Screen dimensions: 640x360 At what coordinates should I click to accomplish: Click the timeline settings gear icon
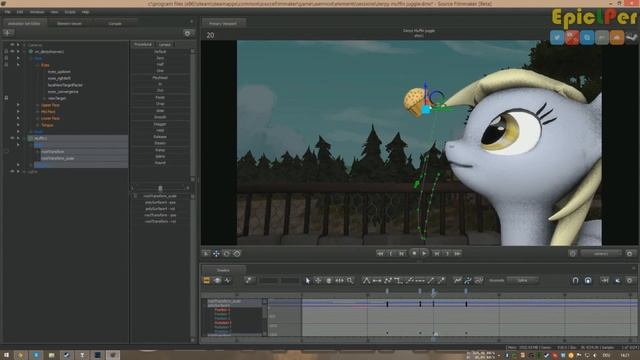630,280
